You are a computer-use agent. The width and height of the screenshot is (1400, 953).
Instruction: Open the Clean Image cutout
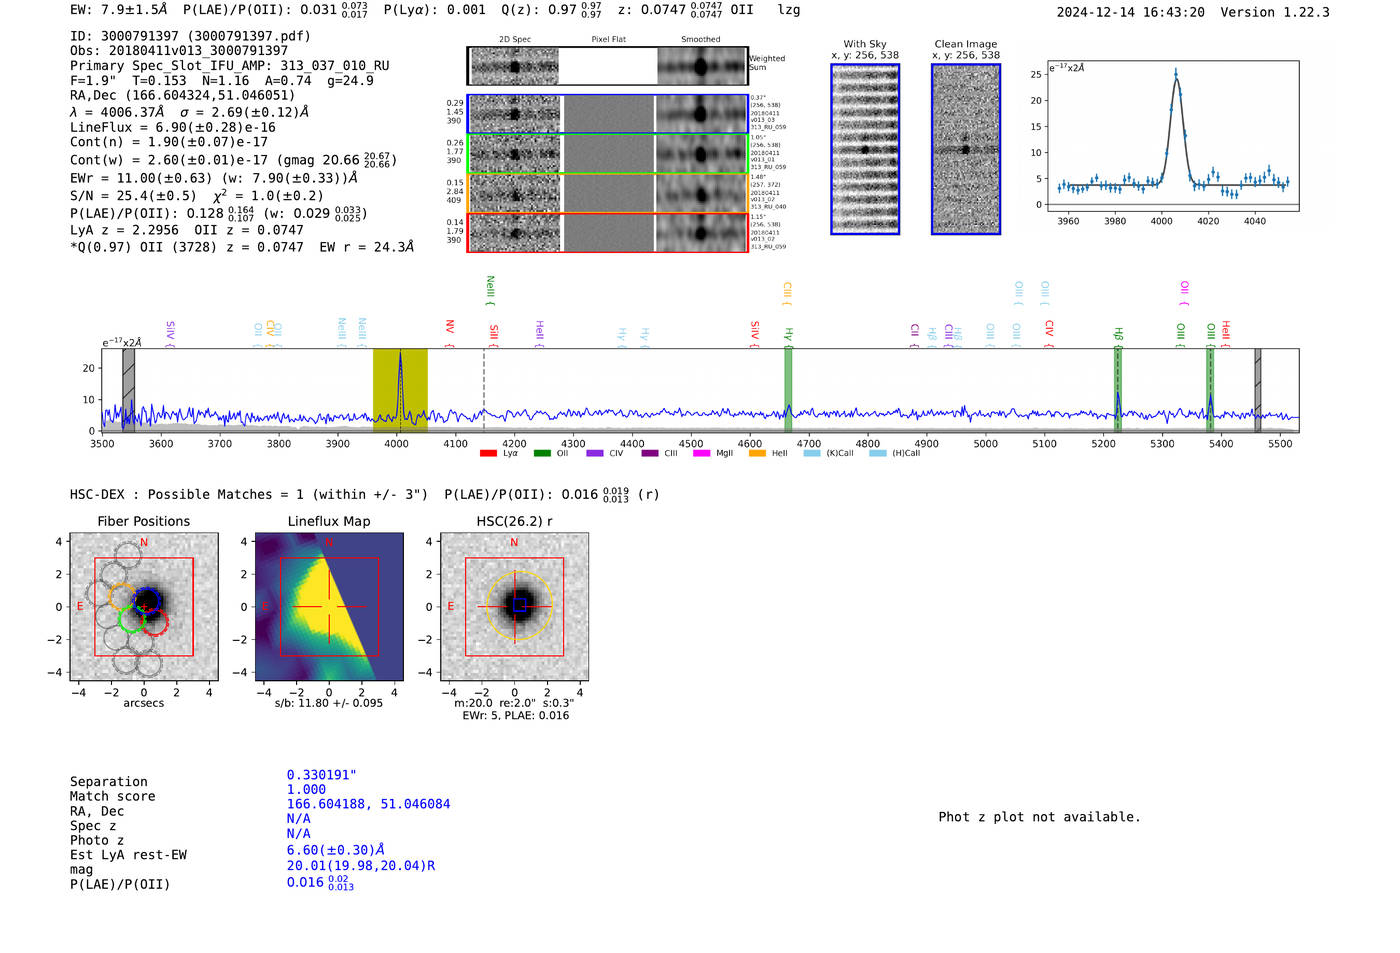point(966,149)
